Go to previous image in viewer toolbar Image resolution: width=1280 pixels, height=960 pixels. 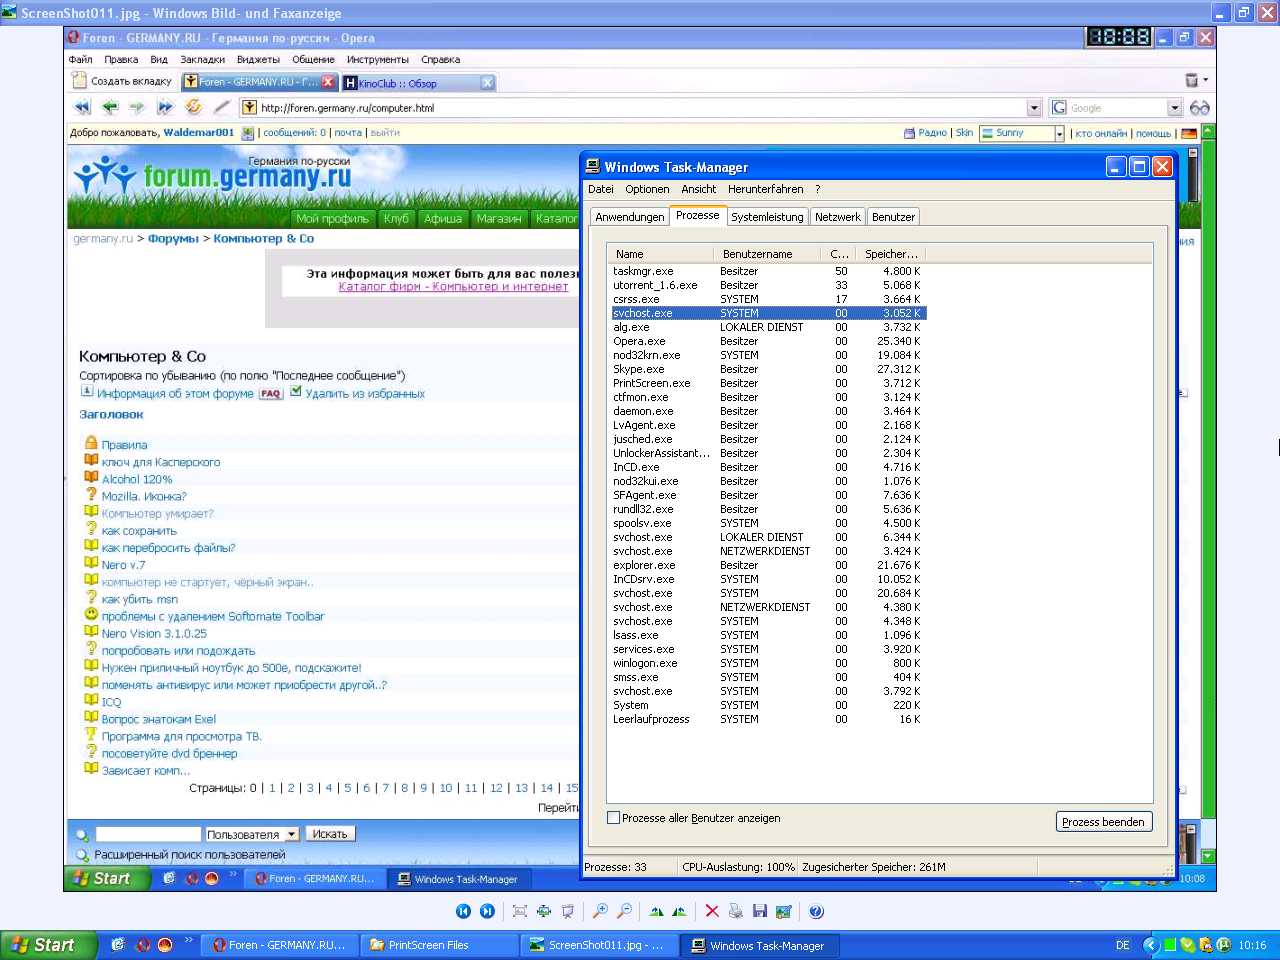pos(463,911)
